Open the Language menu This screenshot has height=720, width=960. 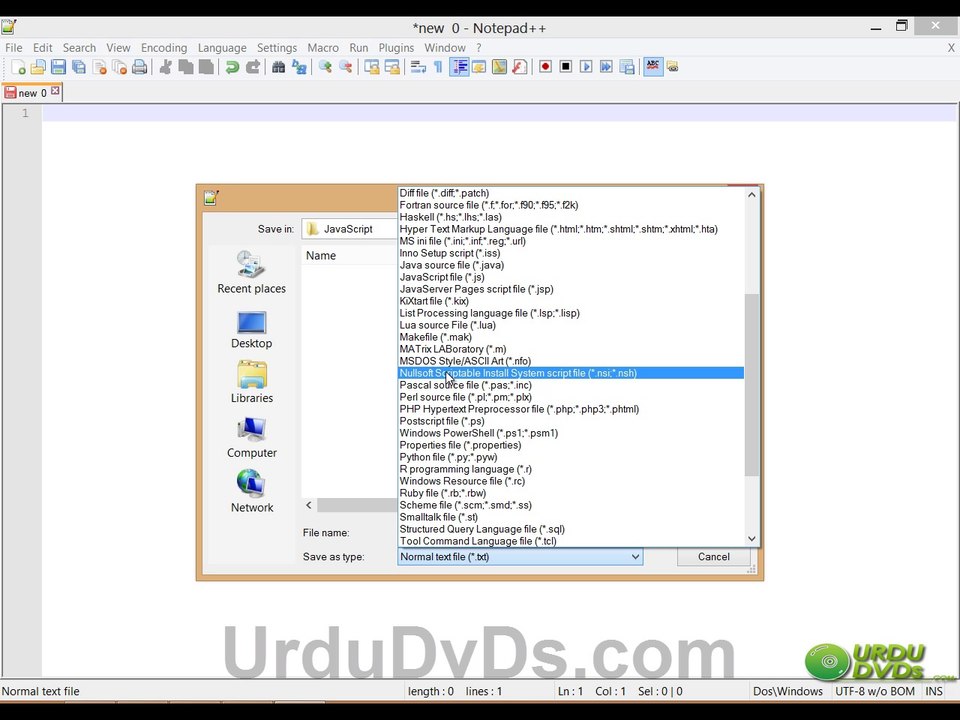coord(222,48)
